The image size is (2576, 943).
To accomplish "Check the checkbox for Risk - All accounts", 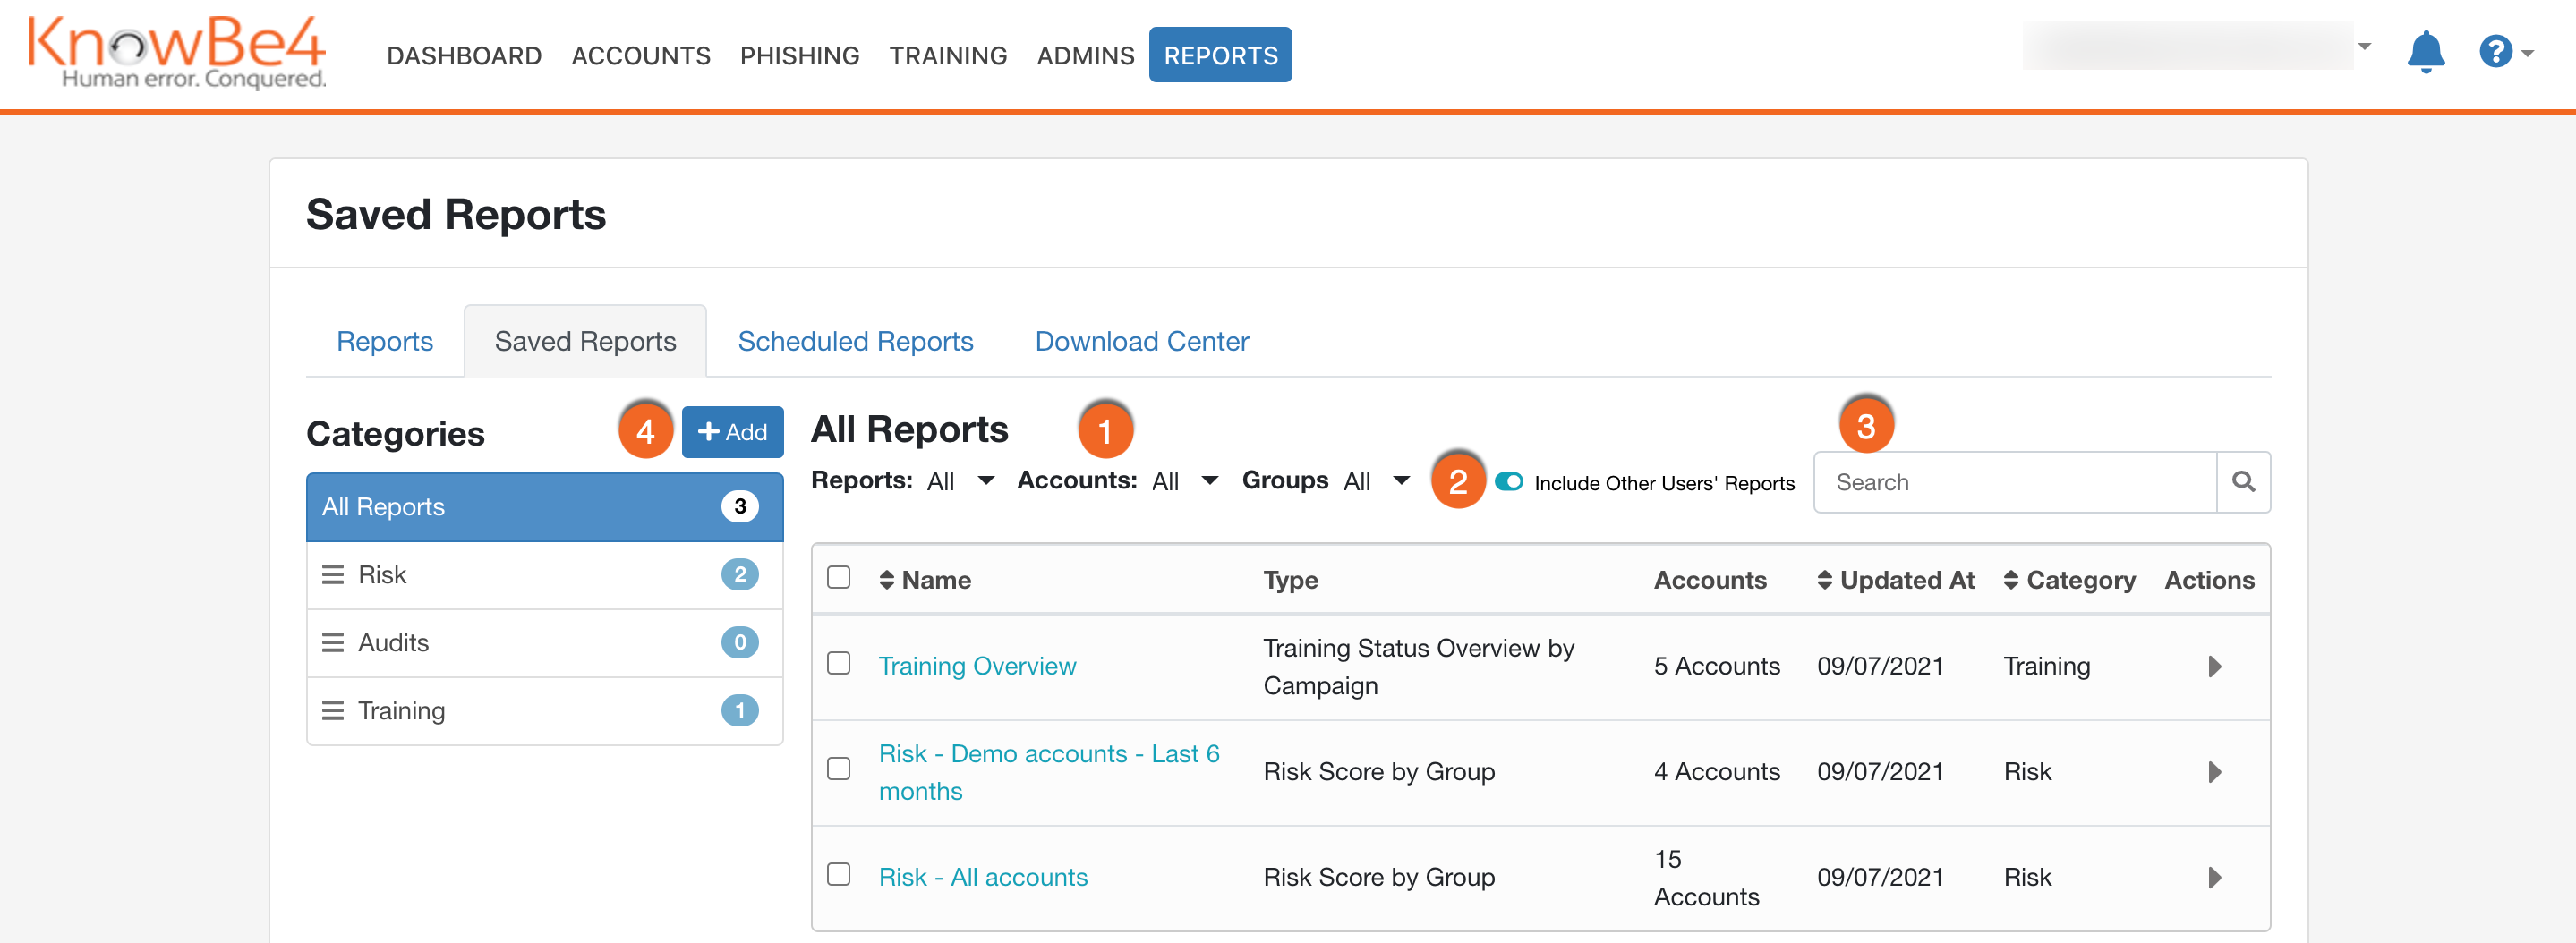I will [x=838, y=876].
